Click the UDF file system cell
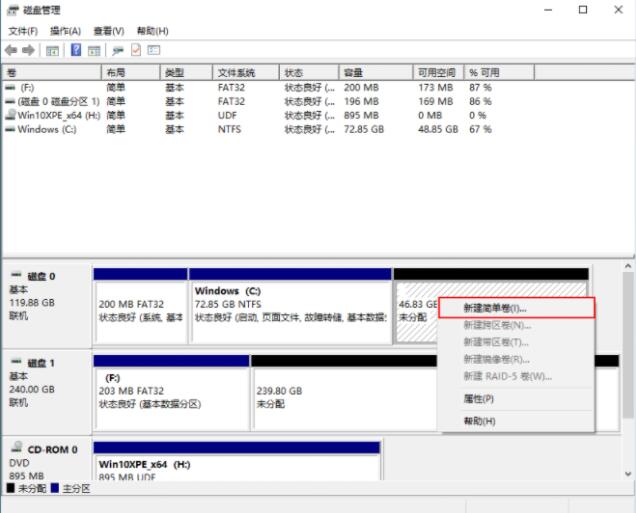 [227, 115]
